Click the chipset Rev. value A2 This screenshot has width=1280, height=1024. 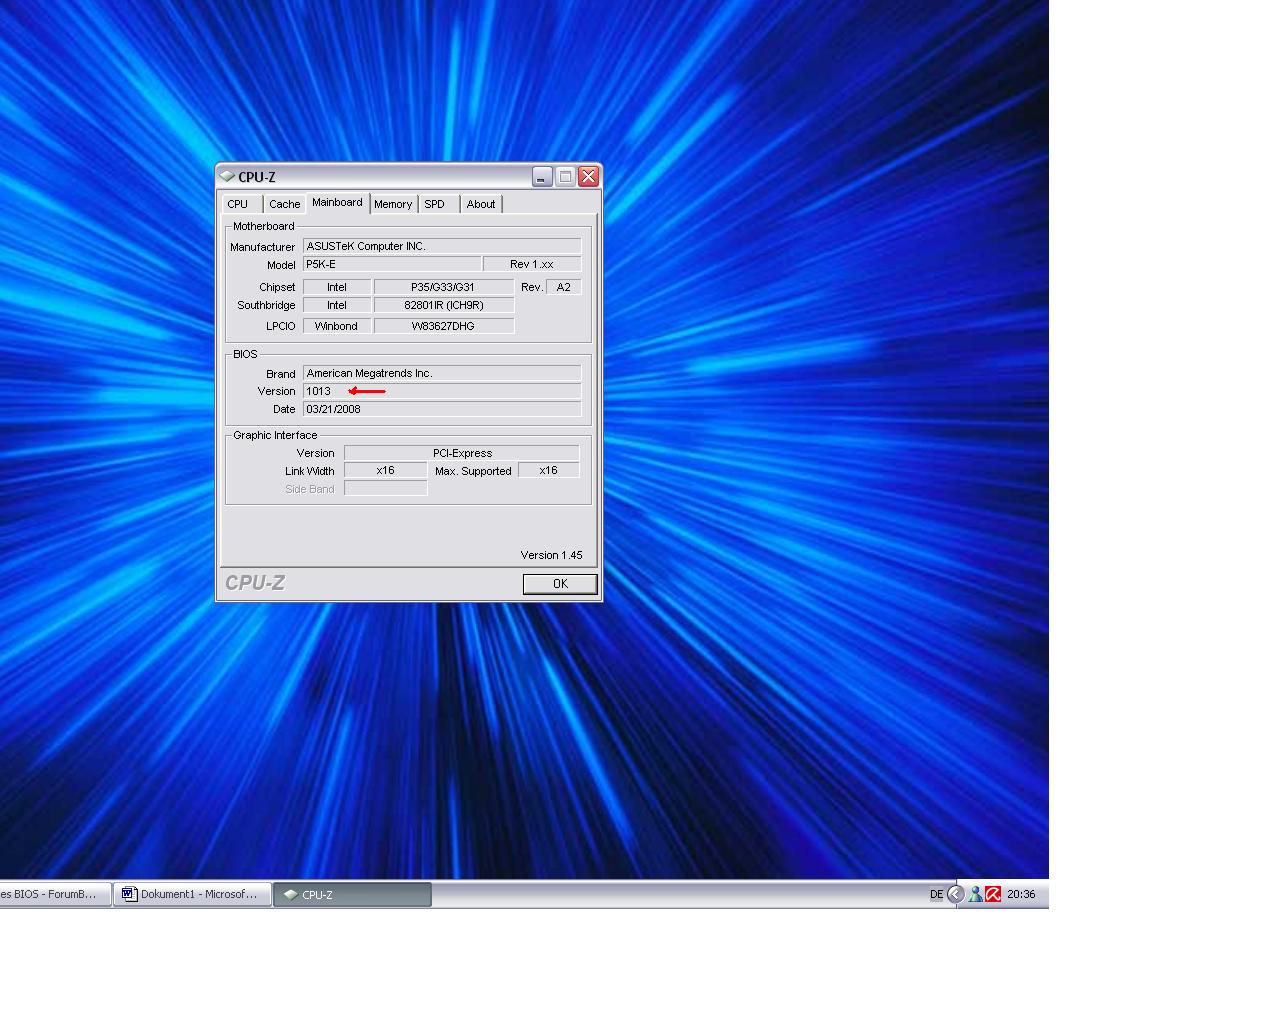click(564, 287)
